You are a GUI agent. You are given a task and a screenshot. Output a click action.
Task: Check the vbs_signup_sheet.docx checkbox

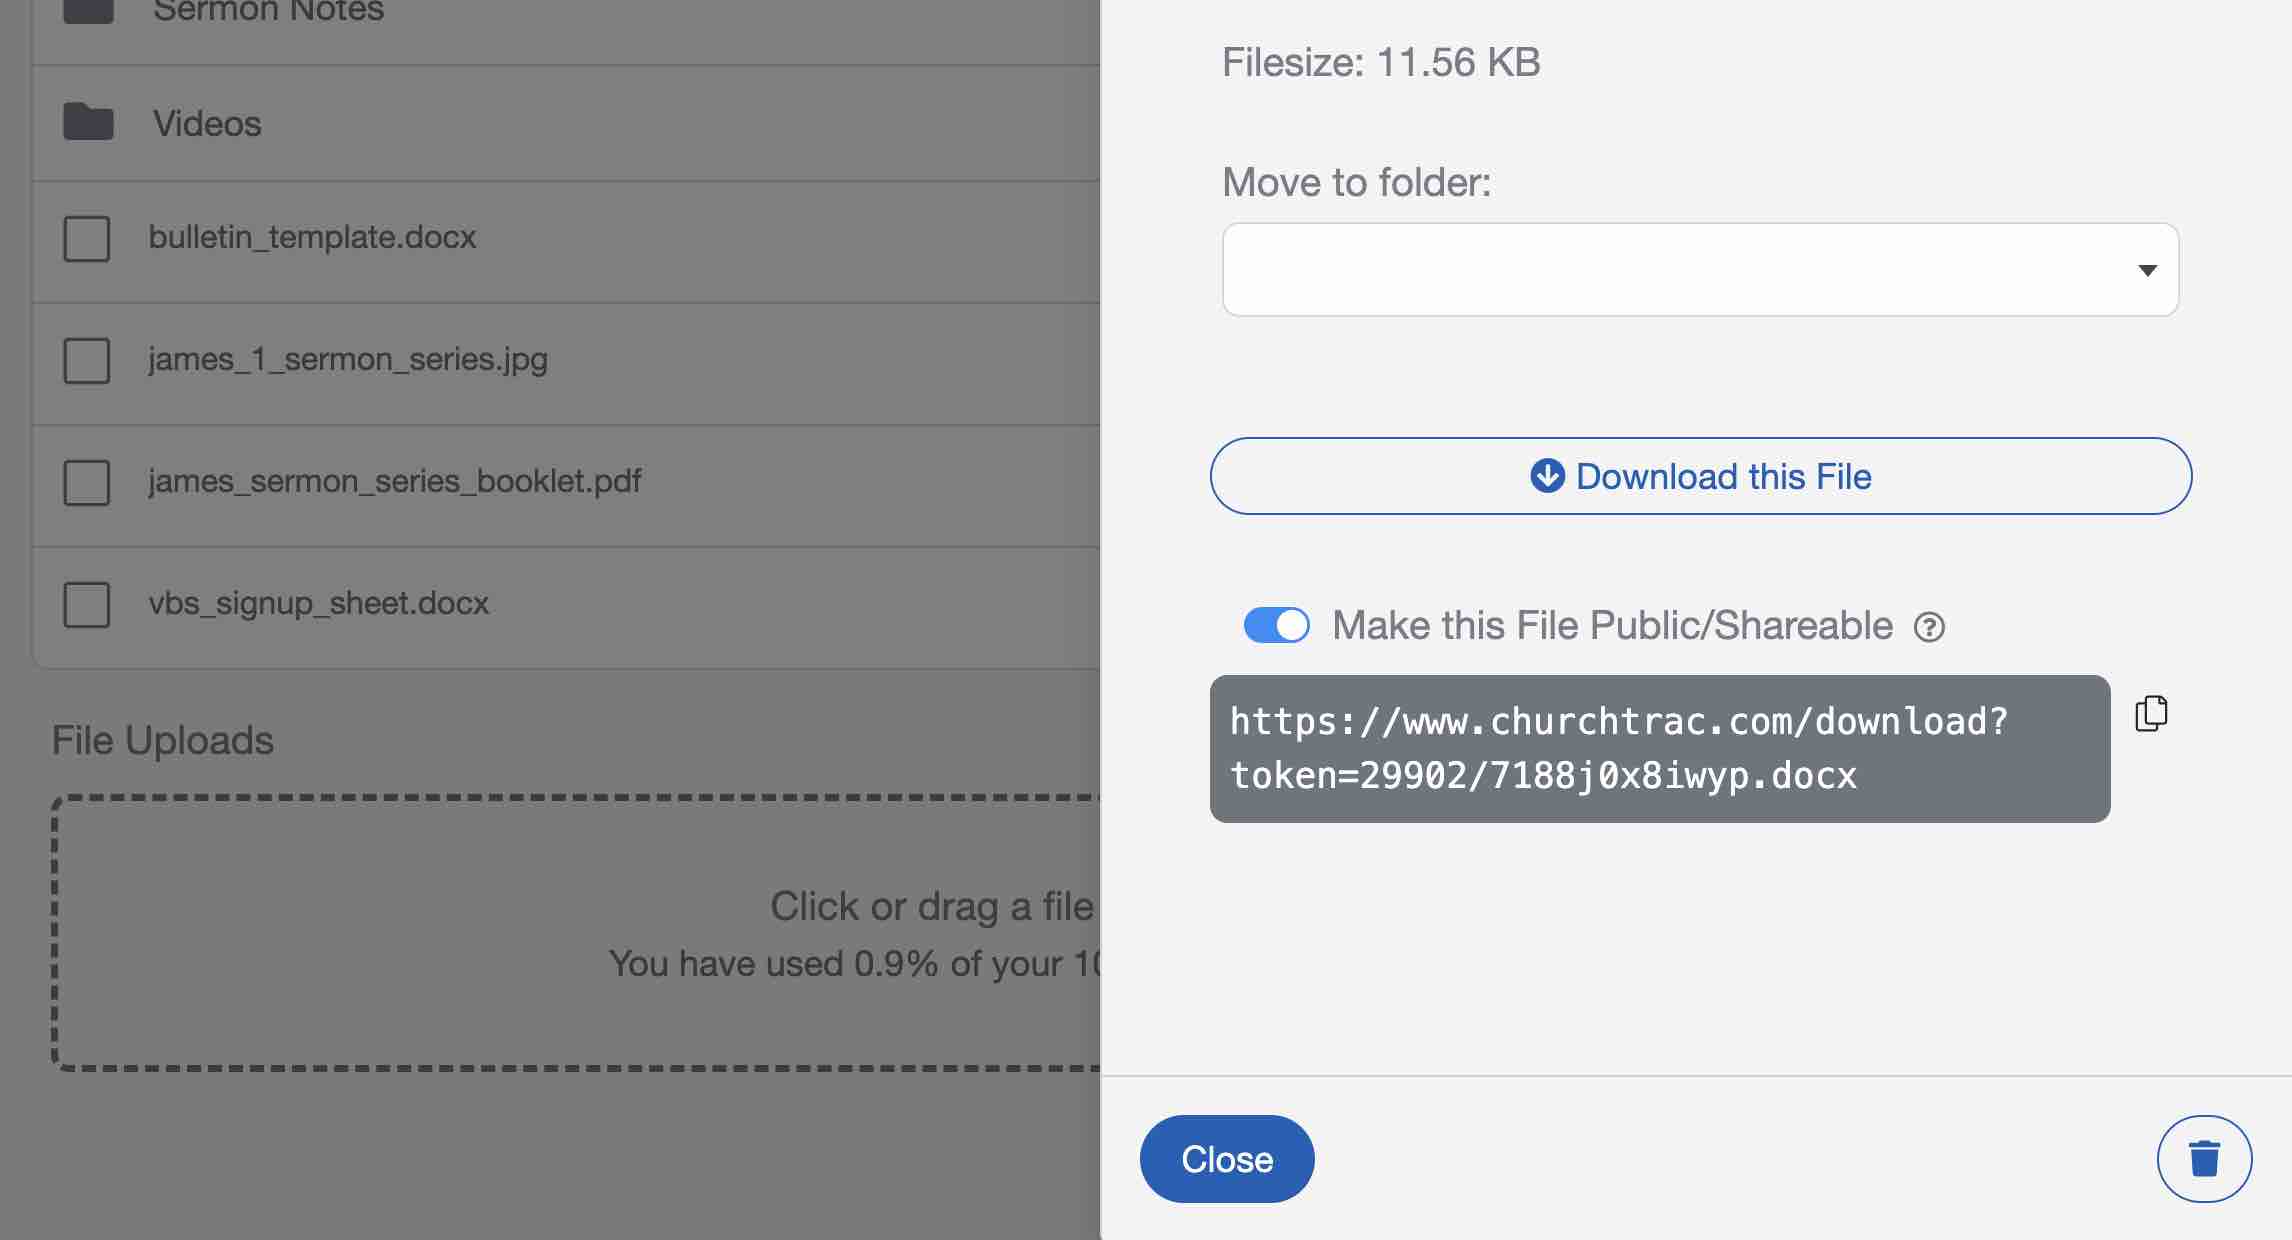[x=87, y=605]
